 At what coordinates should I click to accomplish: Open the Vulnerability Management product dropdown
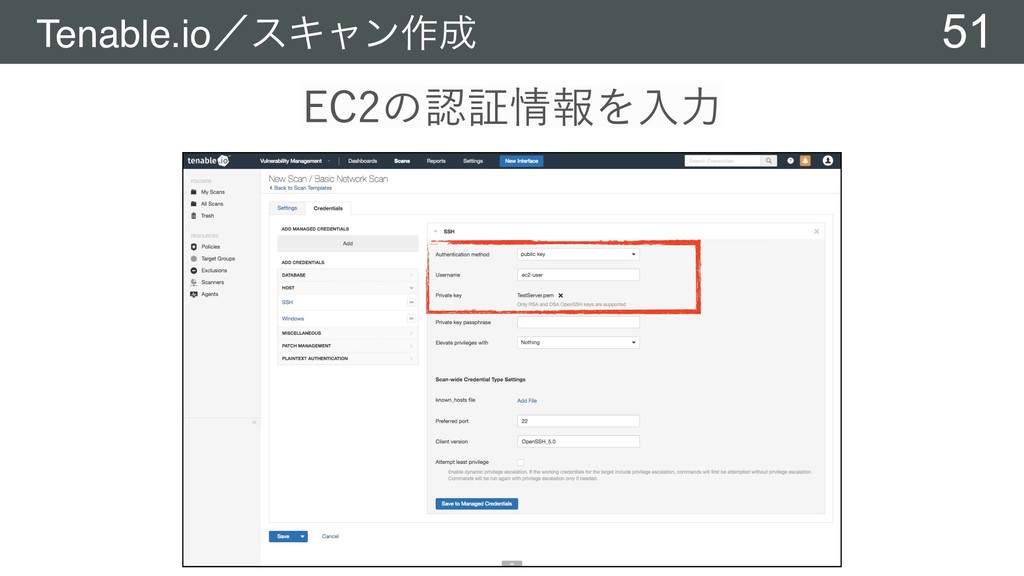[295, 161]
